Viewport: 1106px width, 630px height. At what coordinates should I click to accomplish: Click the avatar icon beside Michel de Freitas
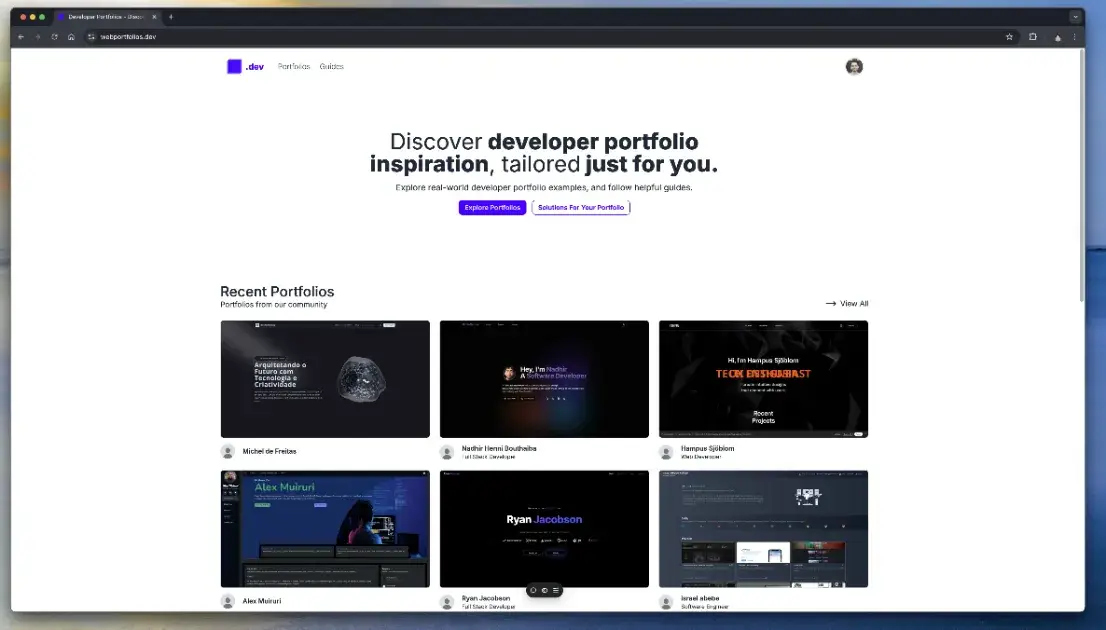pyautogui.click(x=227, y=451)
